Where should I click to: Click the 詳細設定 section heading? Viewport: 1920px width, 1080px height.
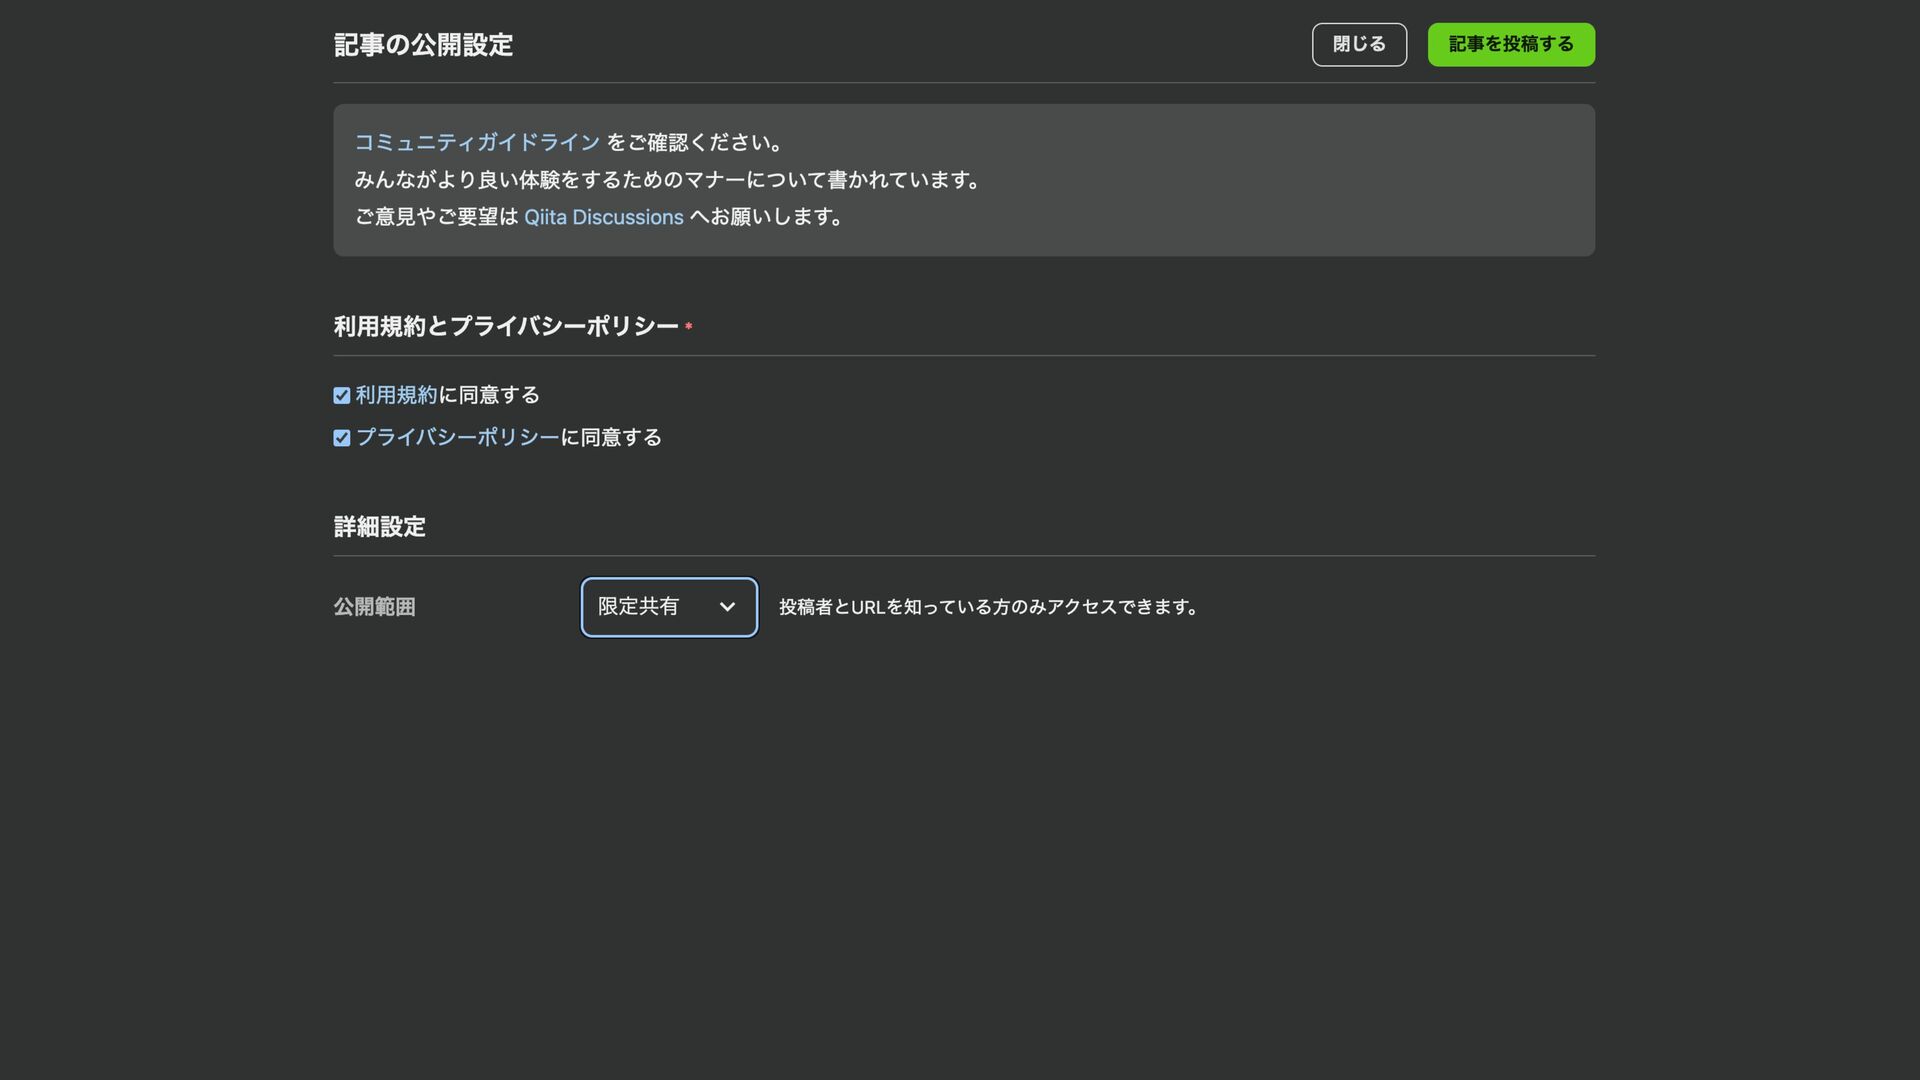click(x=379, y=527)
